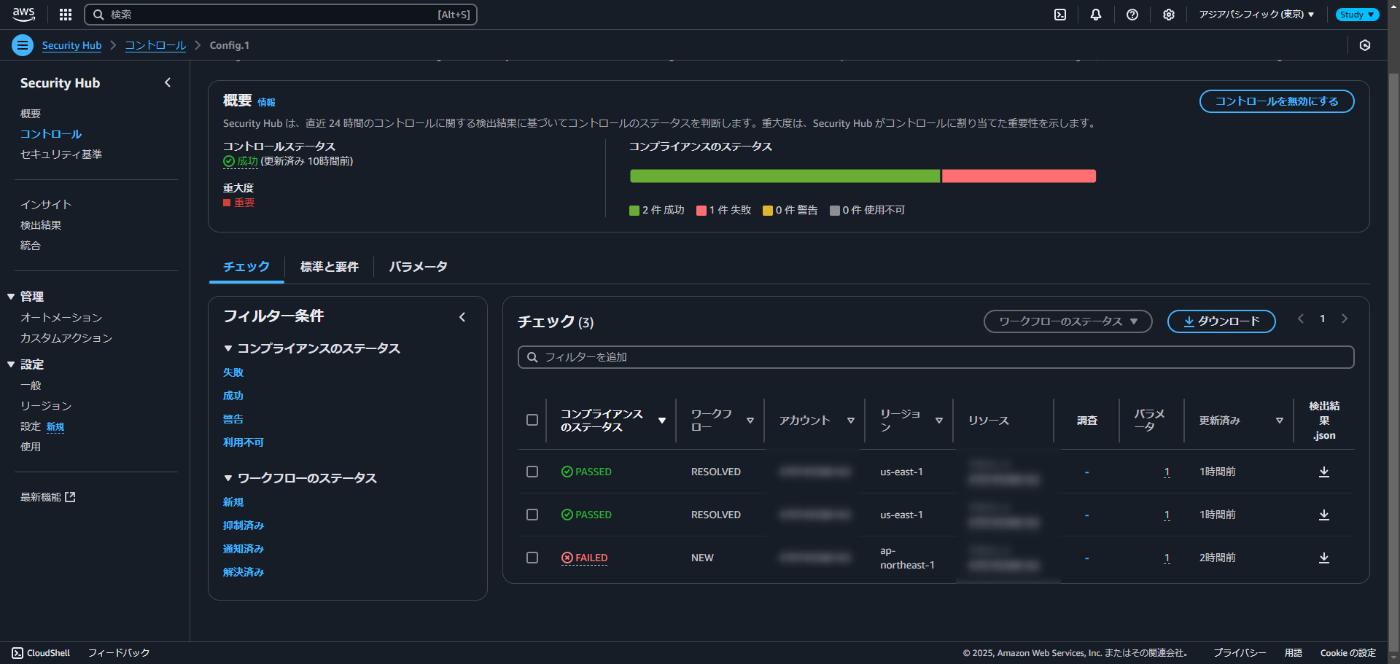Check the first PASSED row checkbox
Screen dimensions: 1400x664
click(x=532, y=471)
